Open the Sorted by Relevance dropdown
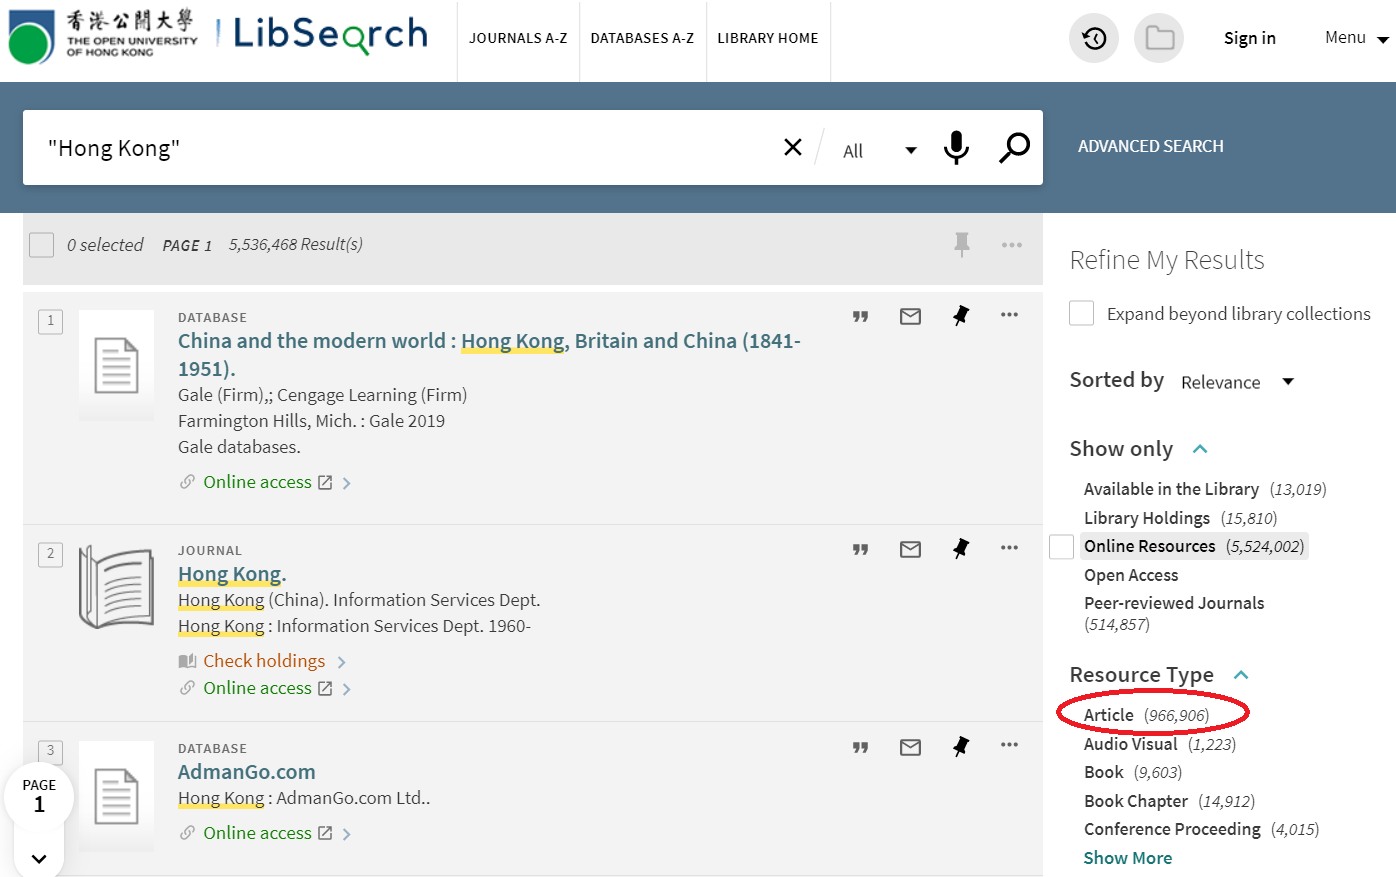Viewport: 1396px width, 877px height. point(1237,382)
